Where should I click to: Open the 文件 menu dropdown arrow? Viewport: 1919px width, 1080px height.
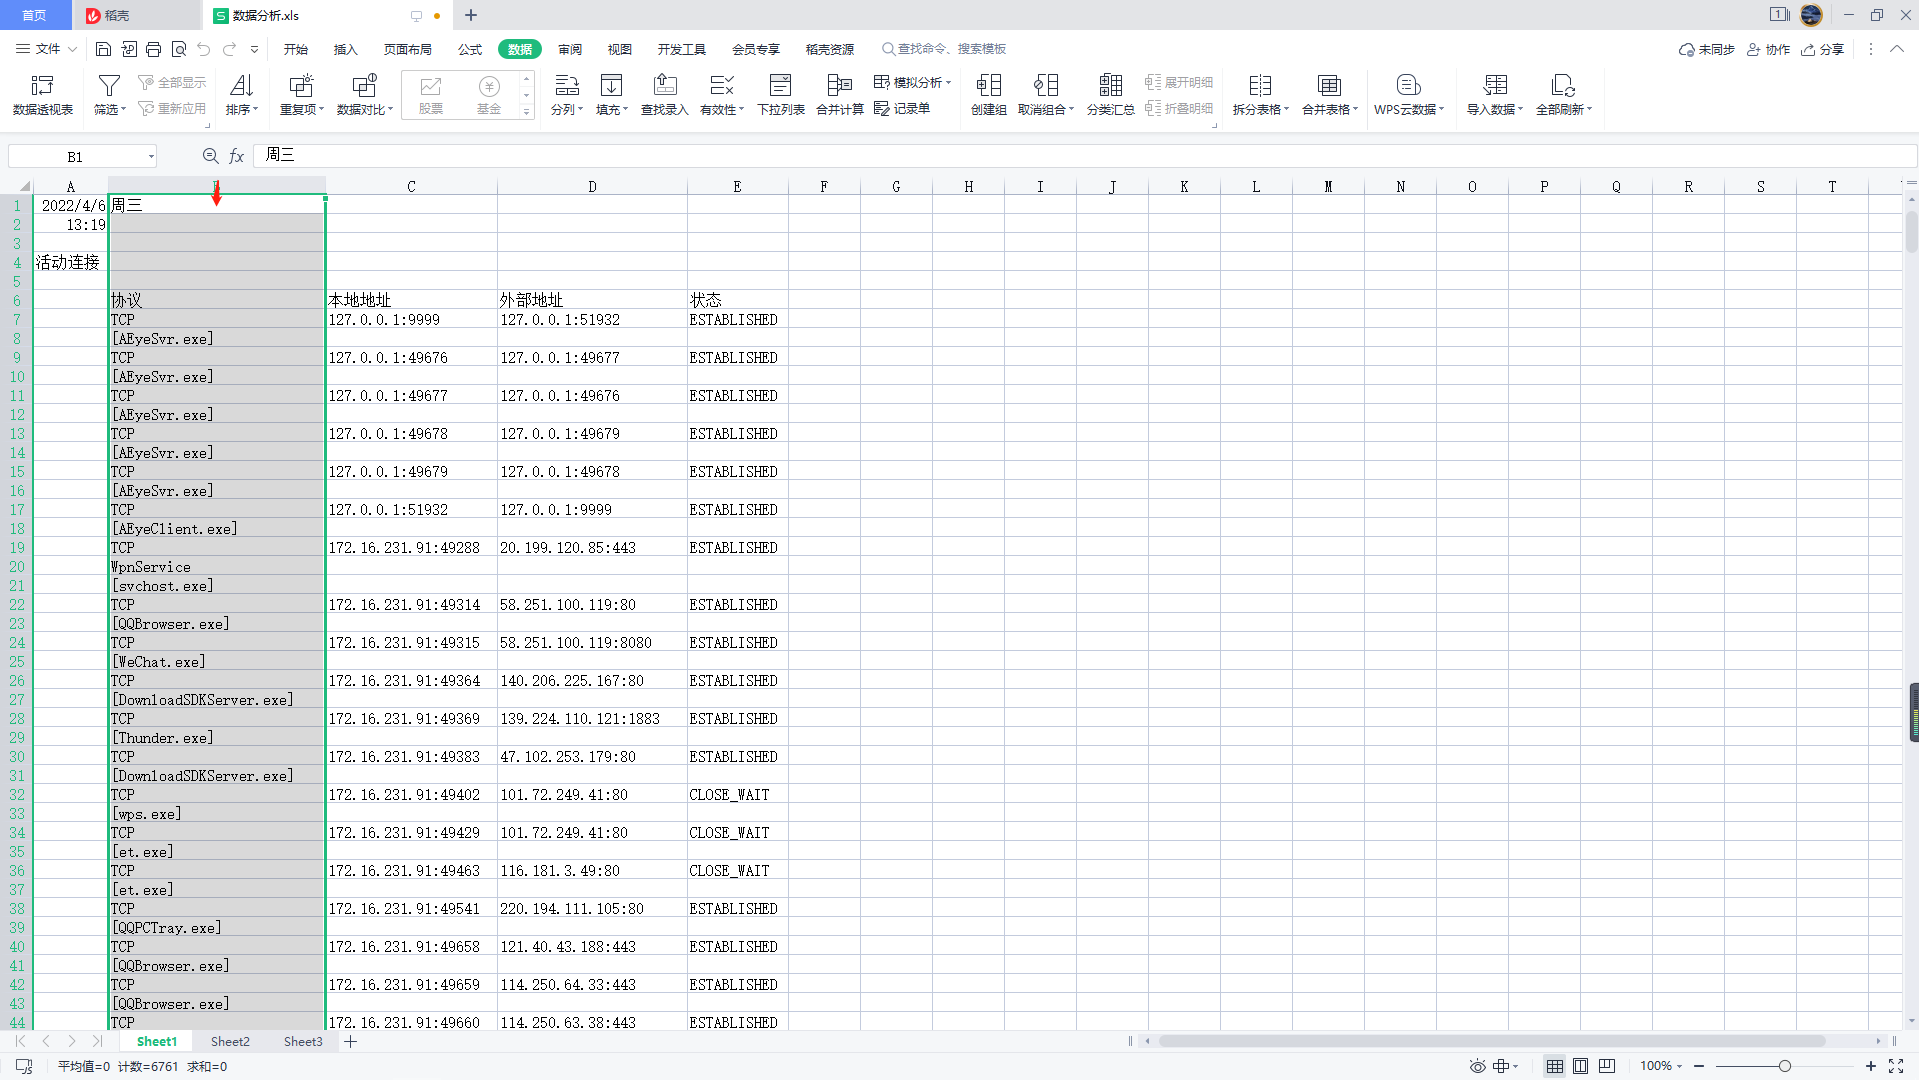pyautogui.click(x=72, y=49)
